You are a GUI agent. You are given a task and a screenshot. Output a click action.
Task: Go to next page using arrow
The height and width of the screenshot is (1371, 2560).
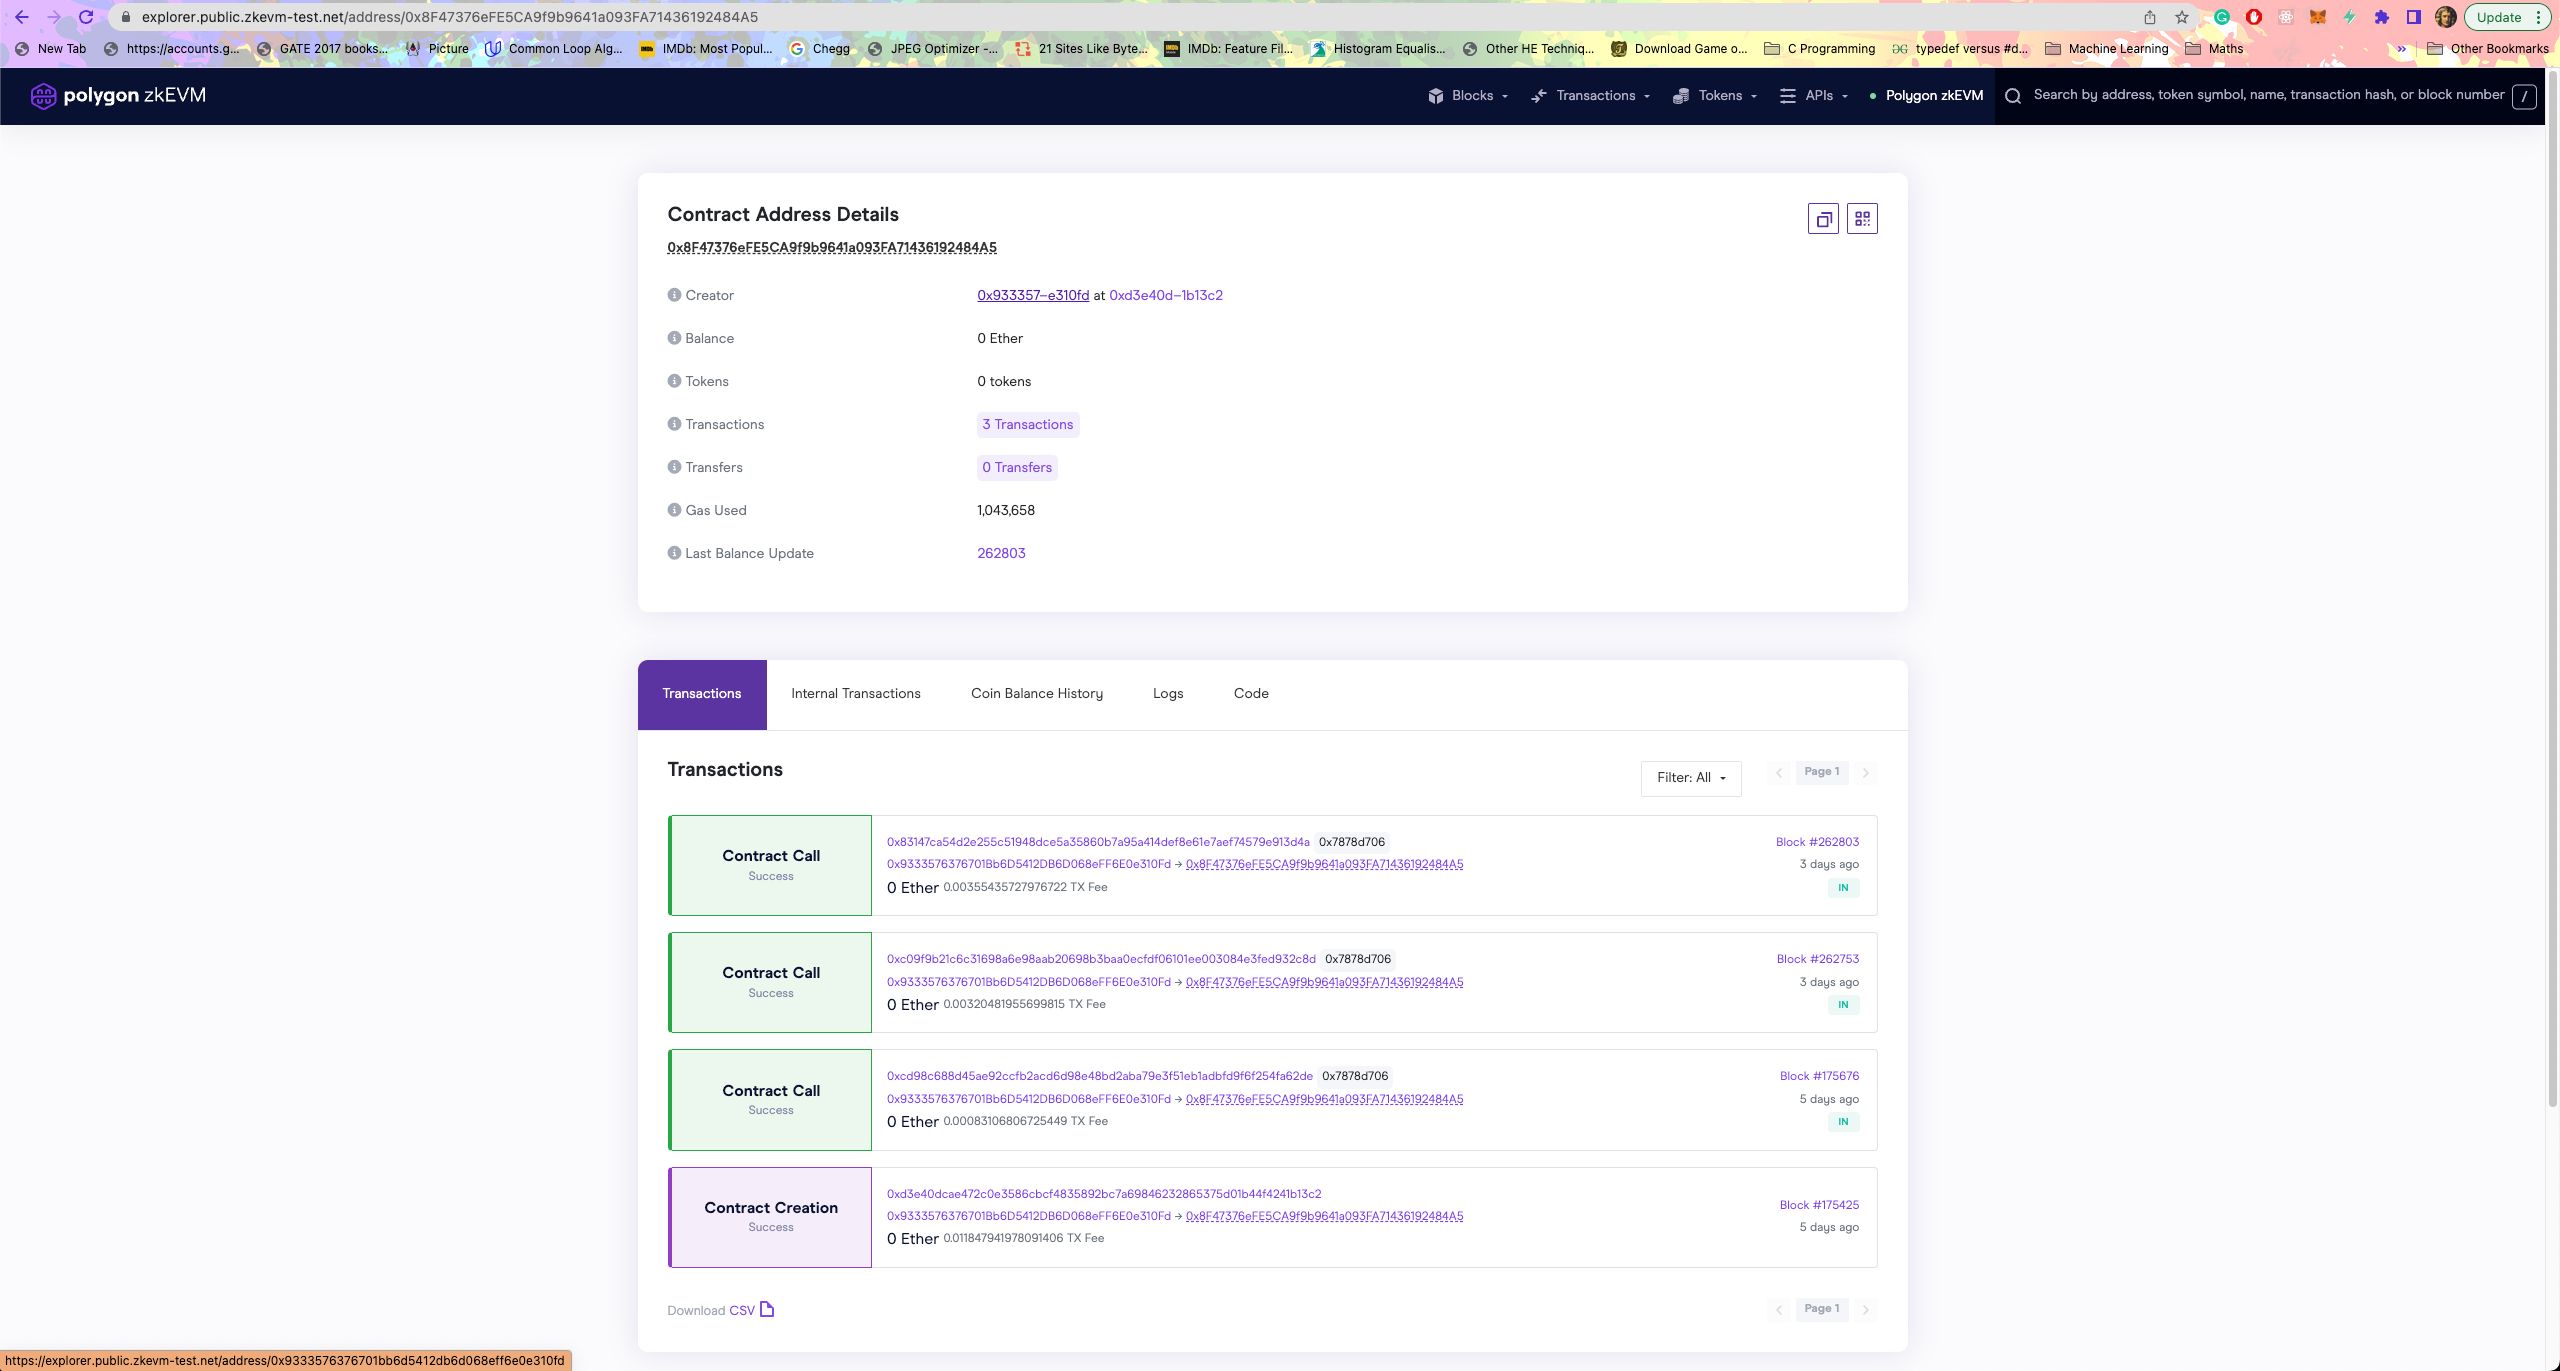click(x=1862, y=772)
